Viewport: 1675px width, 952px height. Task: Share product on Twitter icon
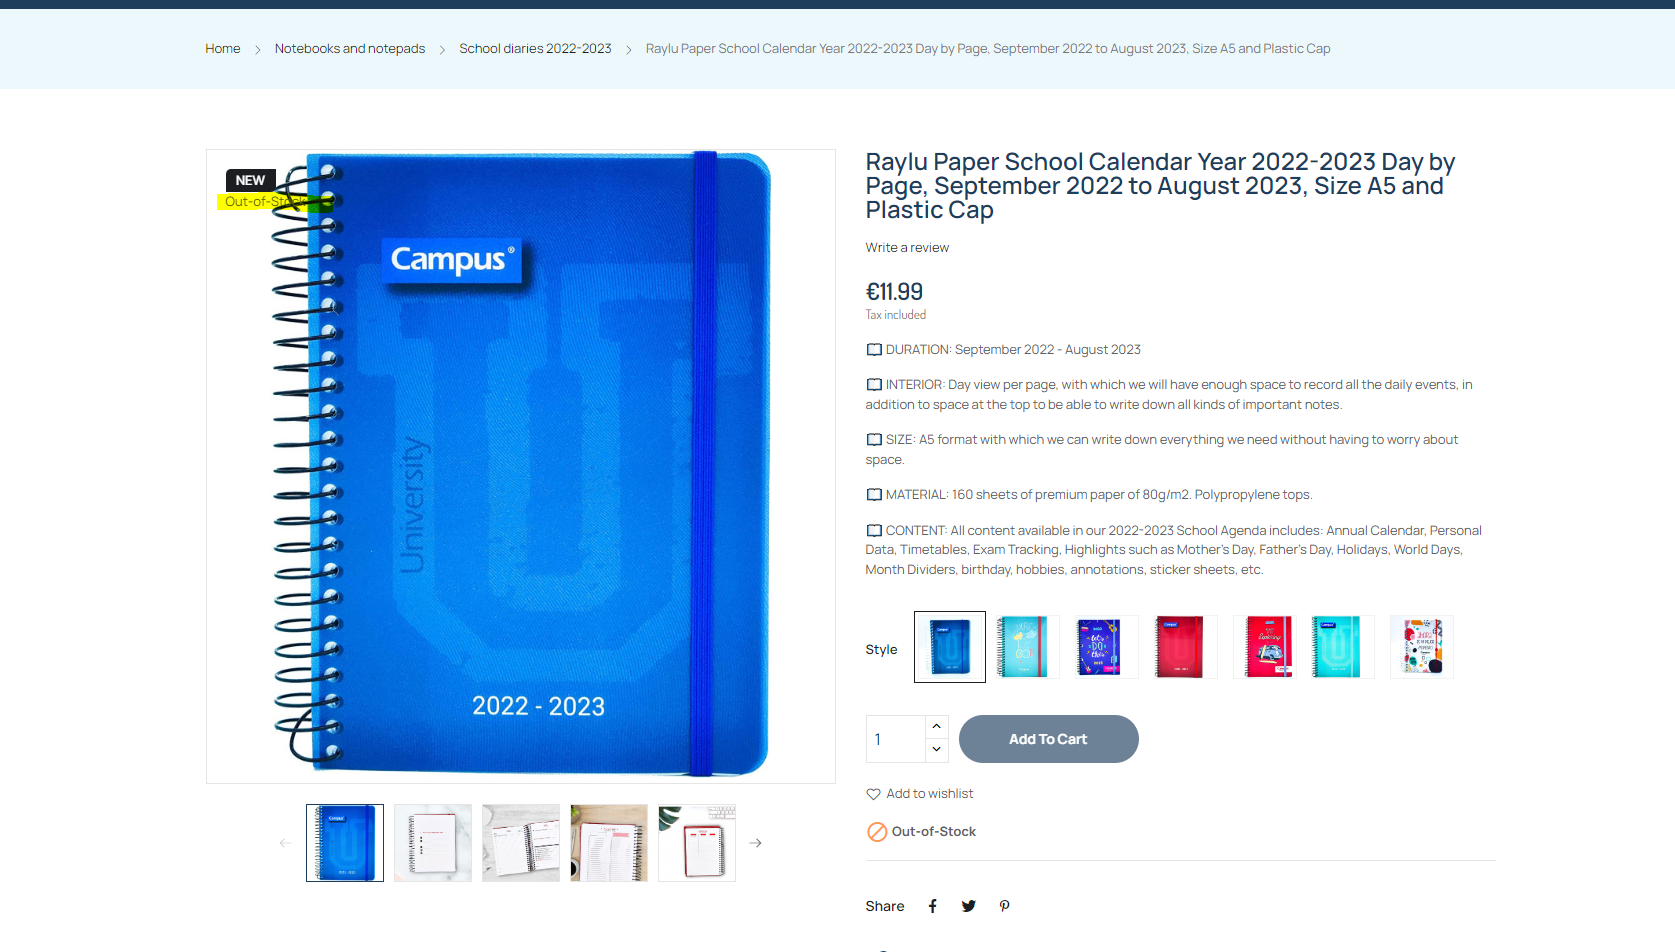click(968, 906)
